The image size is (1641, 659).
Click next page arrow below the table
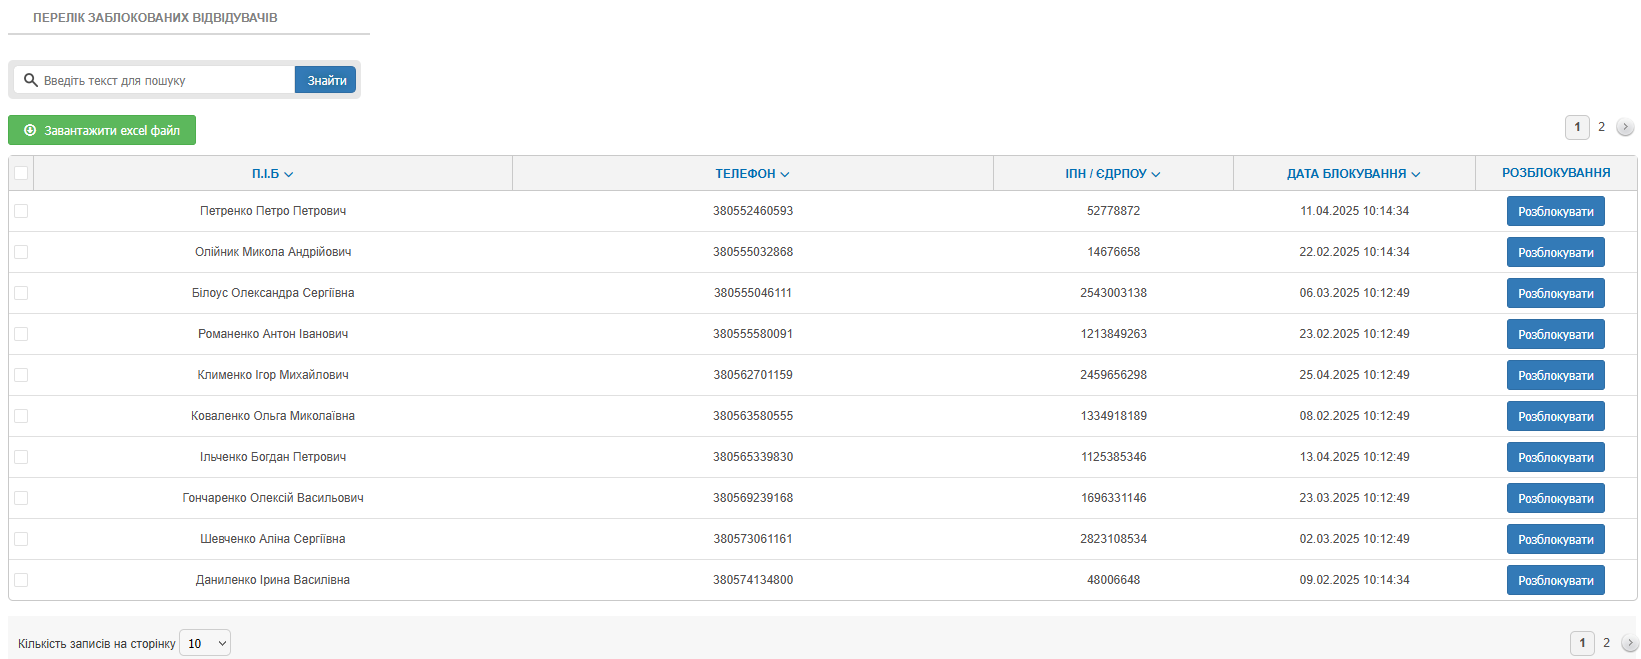pyautogui.click(x=1629, y=643)
